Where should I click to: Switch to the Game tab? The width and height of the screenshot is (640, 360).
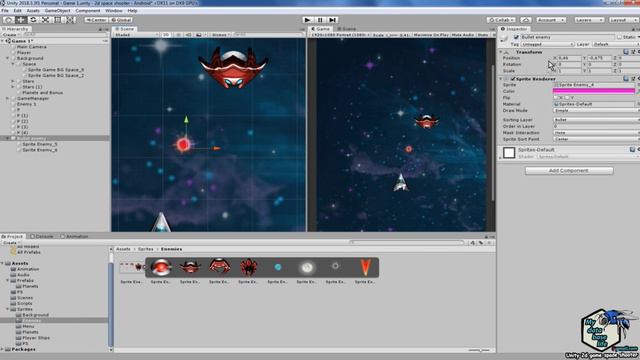point(321,29)
